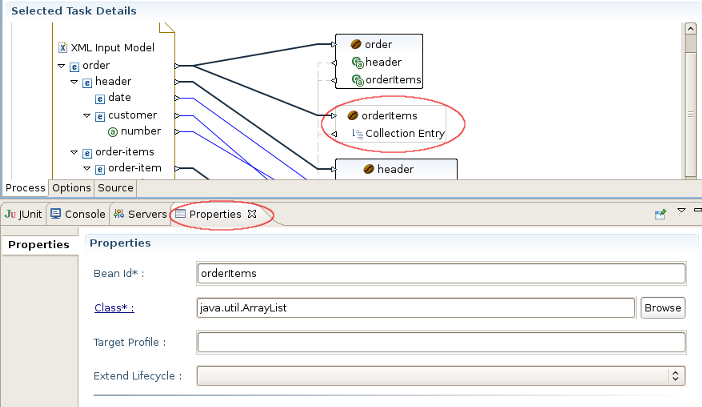The height and width of the screenshot is (407, 702).
Task: Collapse the header tree node
Action: 74,82
